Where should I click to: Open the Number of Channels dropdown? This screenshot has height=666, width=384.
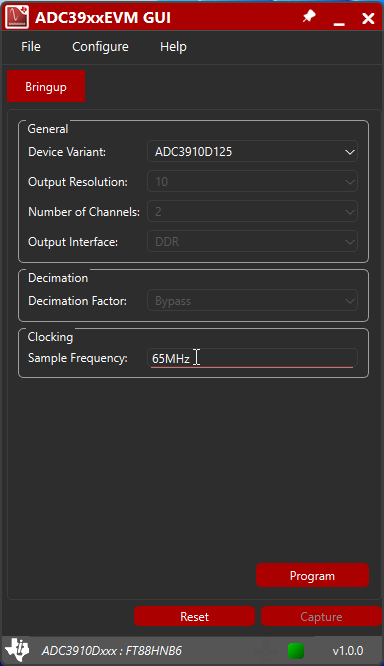252,212
